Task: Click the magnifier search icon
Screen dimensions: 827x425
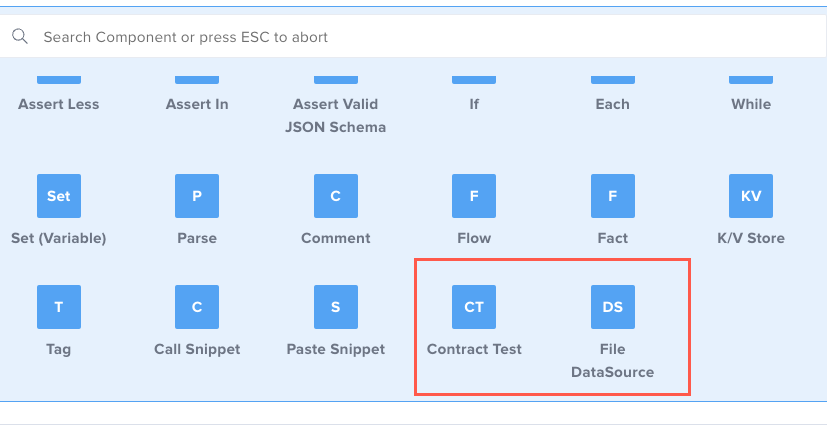Action: pyautogui.click(x=20, y=37)
